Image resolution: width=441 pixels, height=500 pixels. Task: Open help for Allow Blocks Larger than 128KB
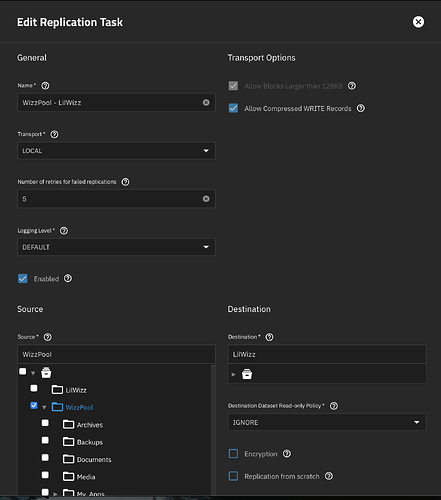coord(352,86)
